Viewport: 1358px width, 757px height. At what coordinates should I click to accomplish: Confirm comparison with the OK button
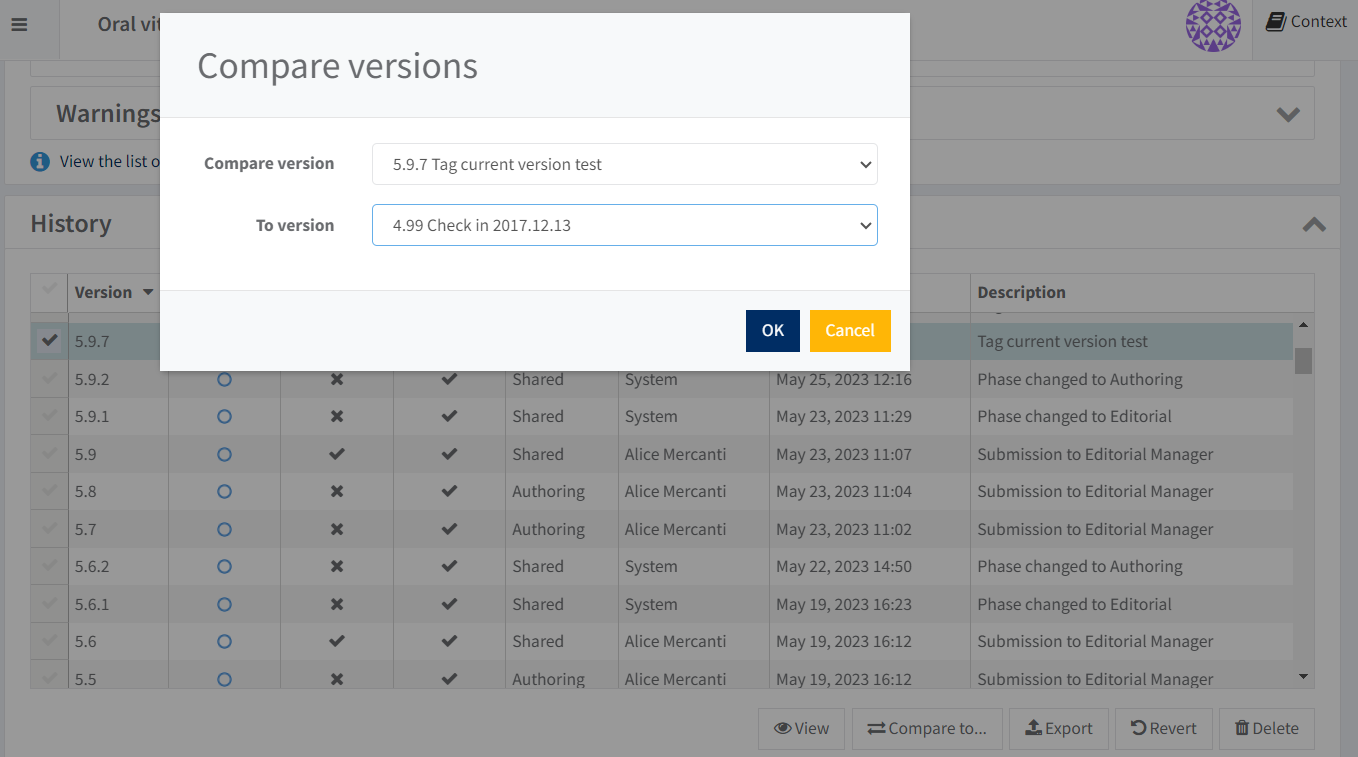click(x=772, y=331)
